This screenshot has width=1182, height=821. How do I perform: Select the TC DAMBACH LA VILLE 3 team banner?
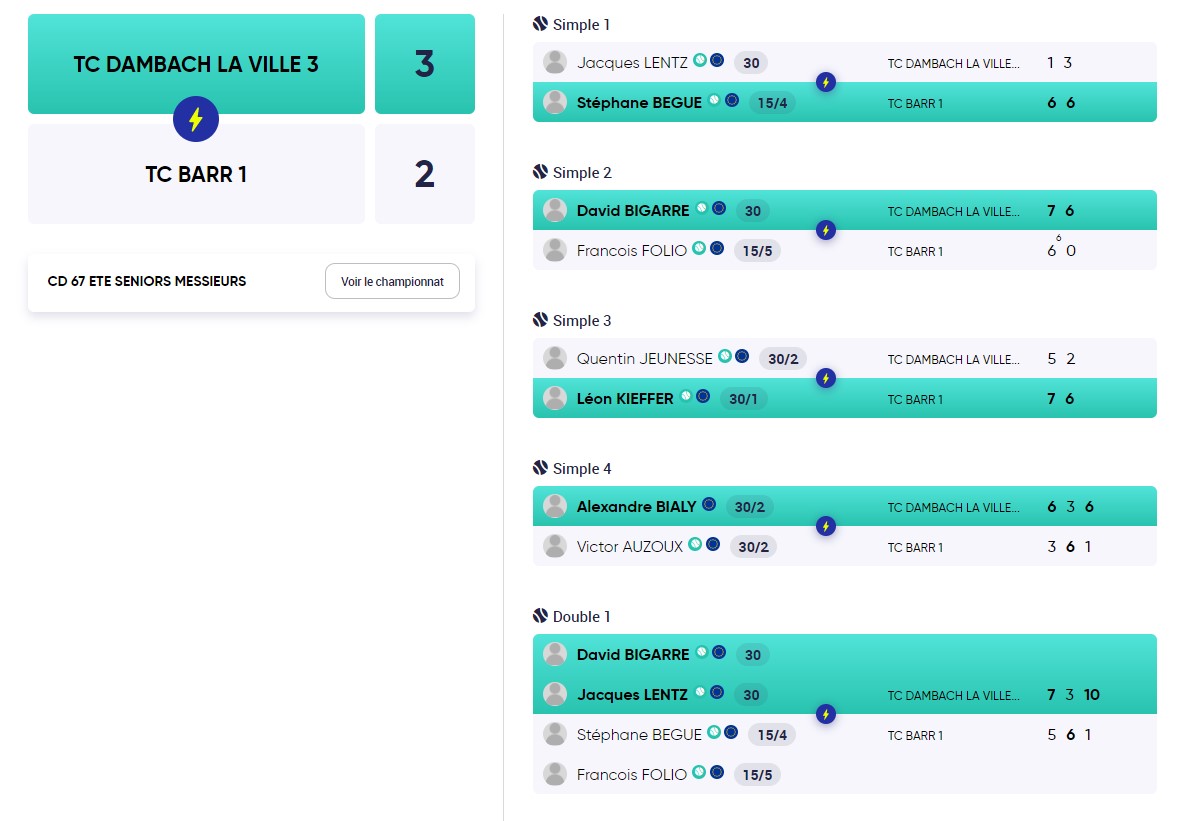(196, 64)
